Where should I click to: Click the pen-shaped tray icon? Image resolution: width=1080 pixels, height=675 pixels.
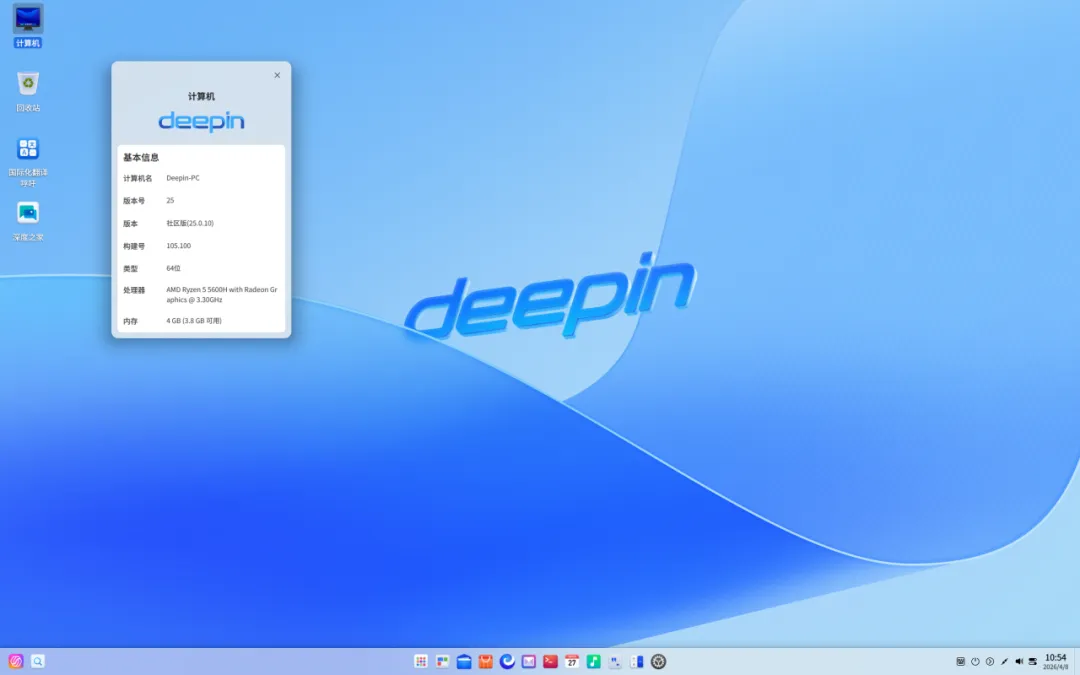pyautogui.click(x=1004, y=661)
